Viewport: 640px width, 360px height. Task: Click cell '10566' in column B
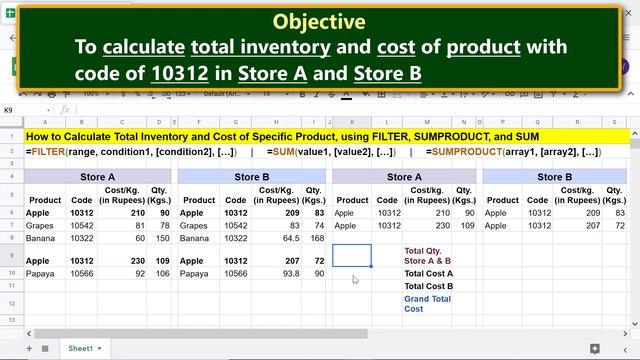pyautogui.click(x=82, y=273)
